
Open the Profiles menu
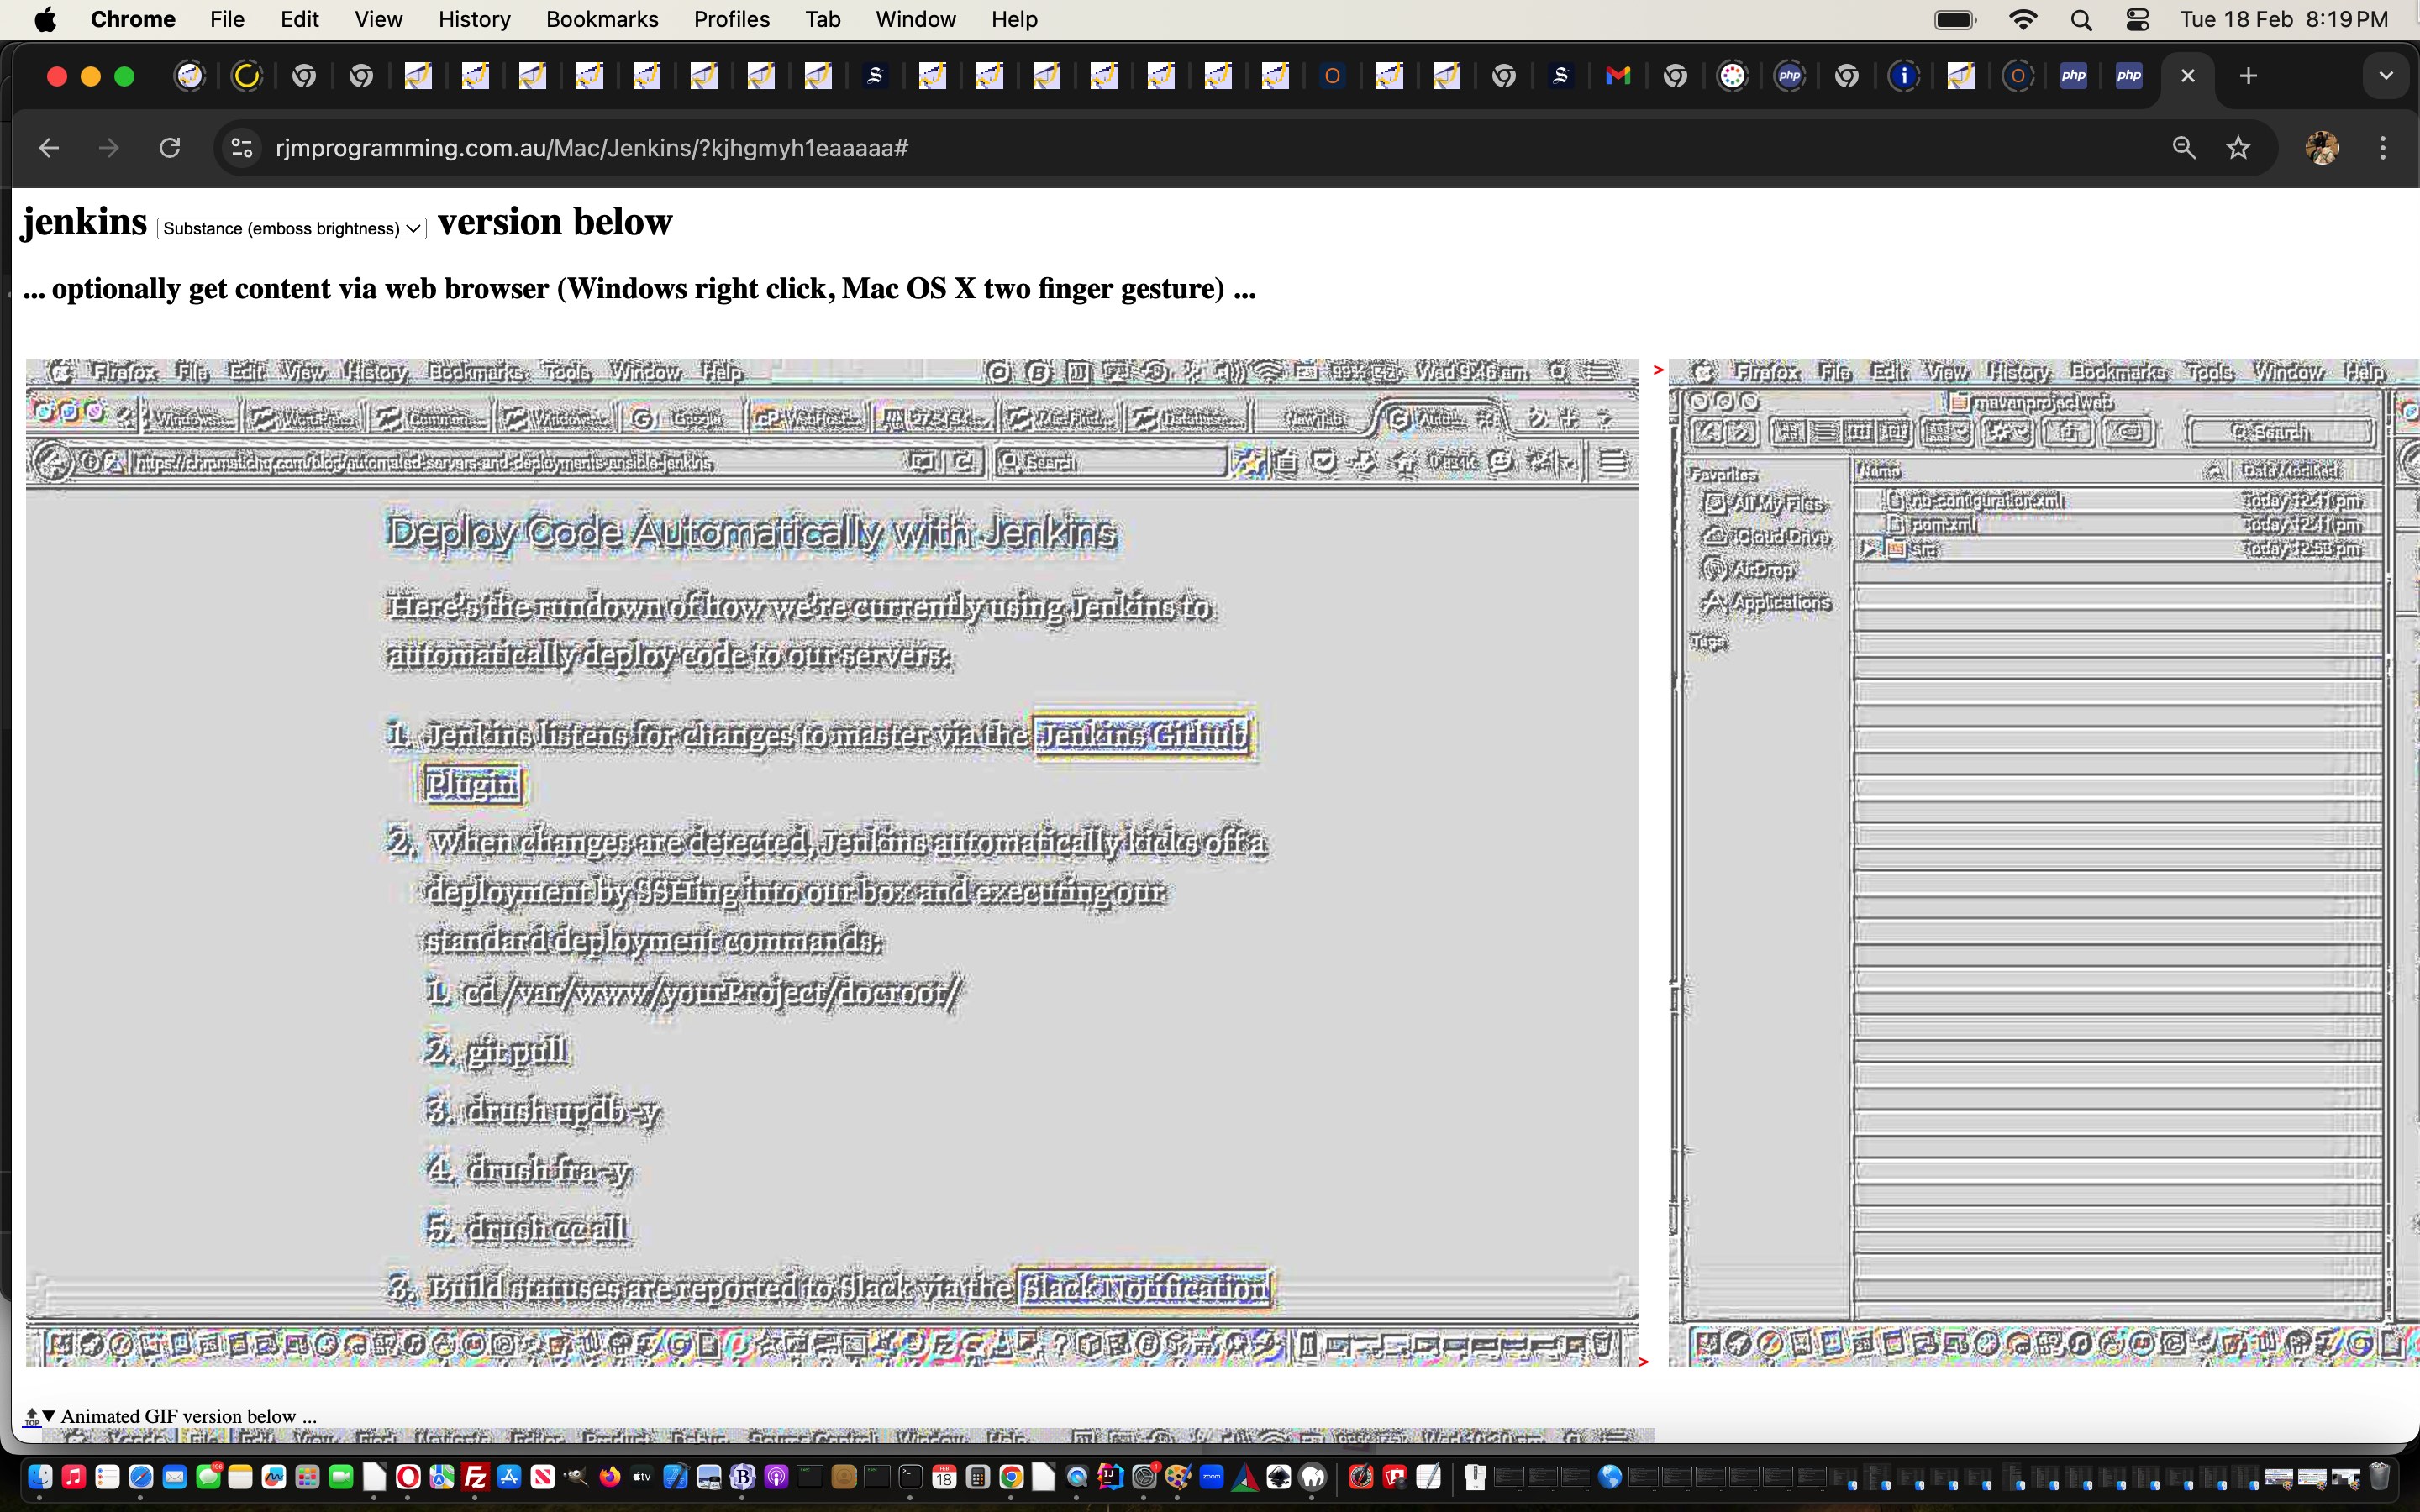point(731,19)
